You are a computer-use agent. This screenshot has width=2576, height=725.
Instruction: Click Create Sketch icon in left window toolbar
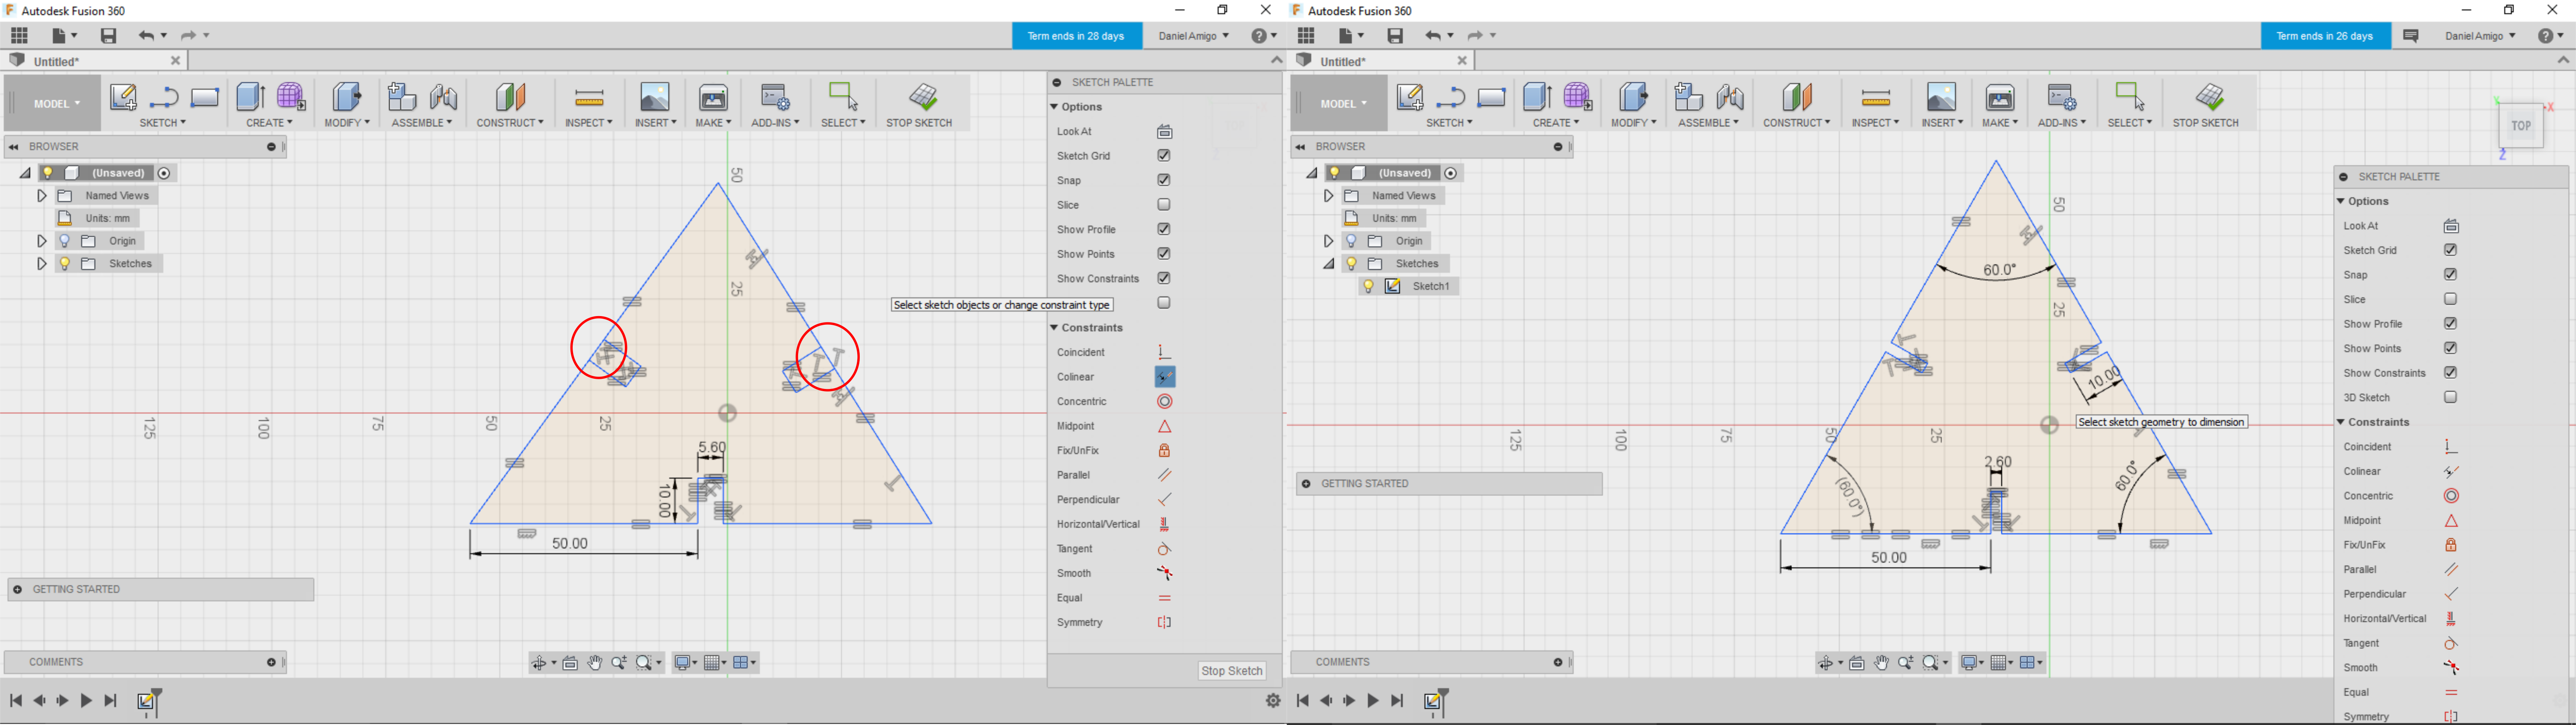pyautogui.click(x=123, y=97)
